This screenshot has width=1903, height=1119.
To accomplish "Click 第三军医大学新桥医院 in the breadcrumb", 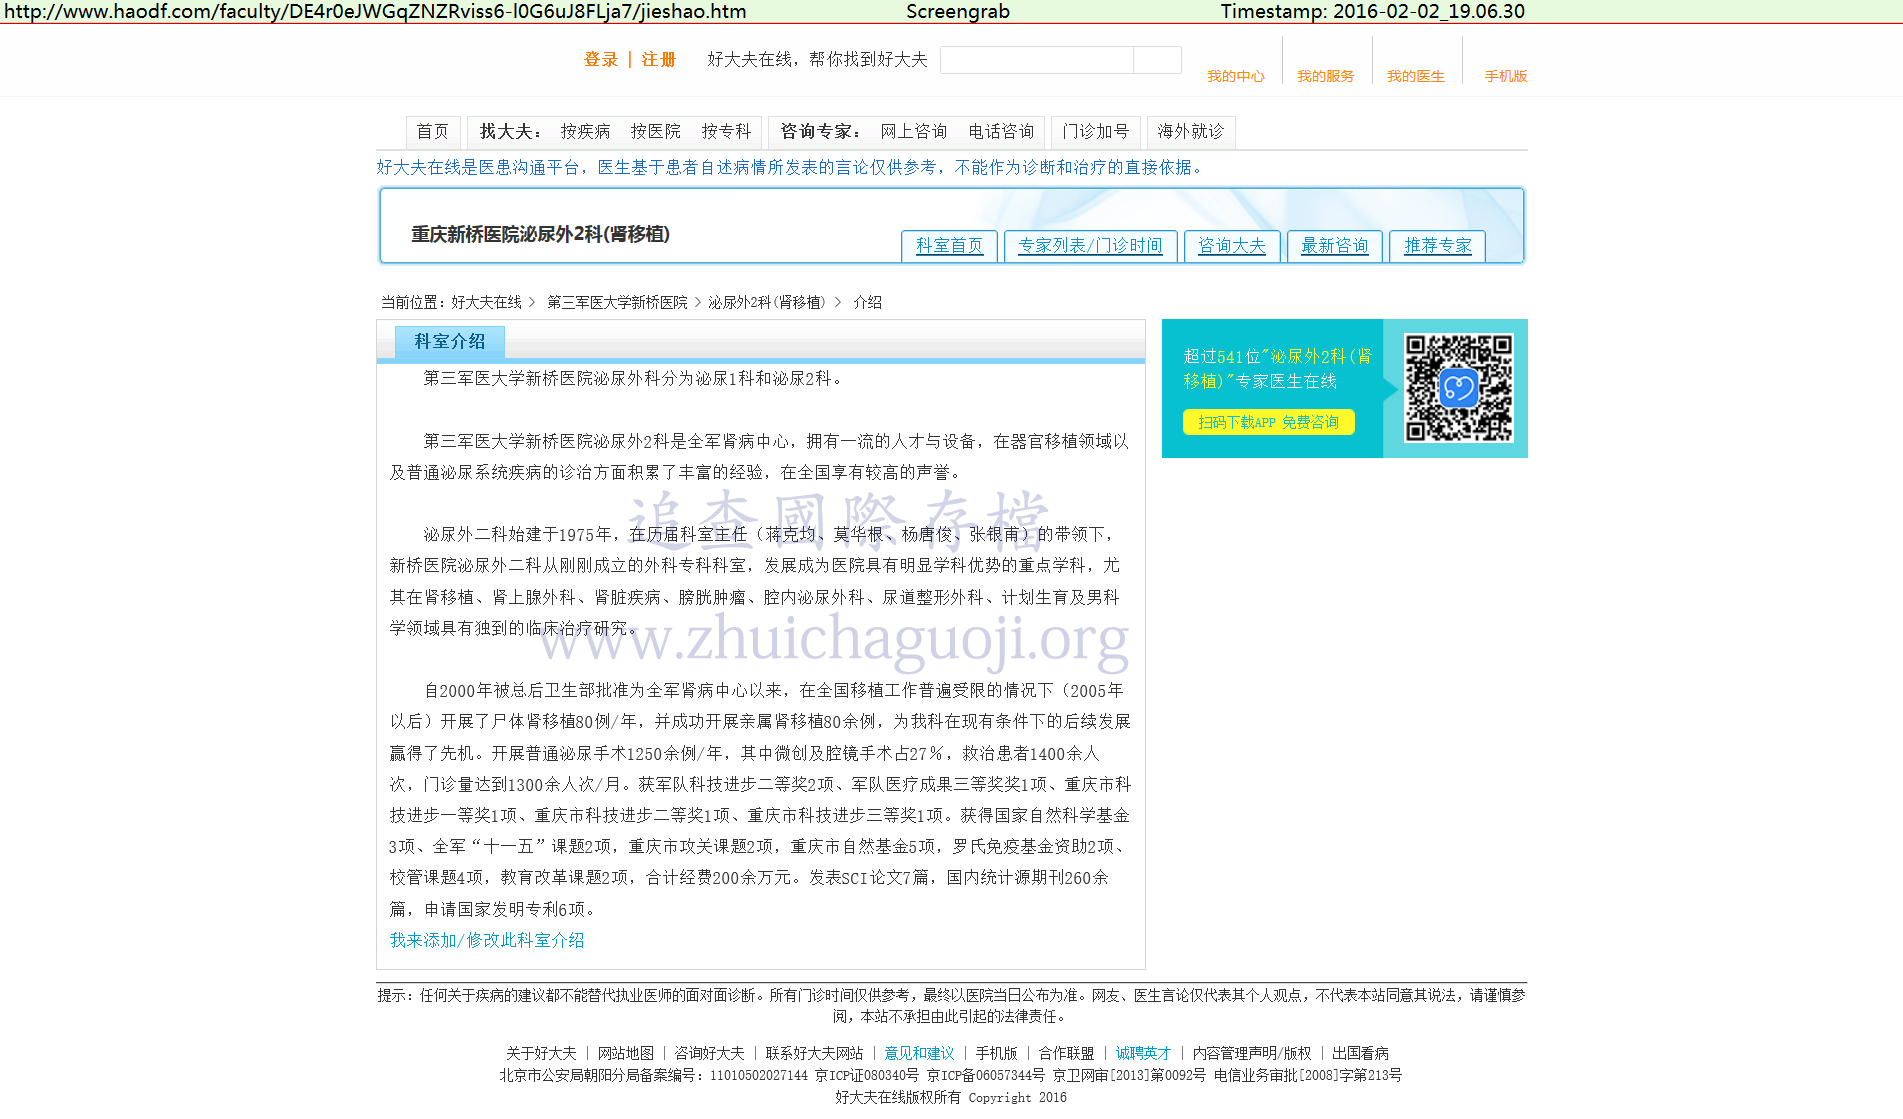I will coord(617,303).
